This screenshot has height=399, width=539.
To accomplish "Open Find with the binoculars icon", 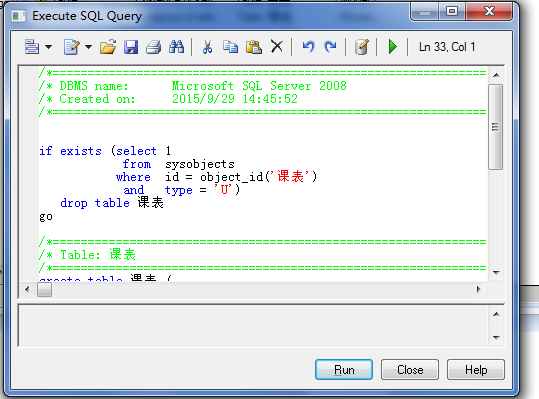I will point(176,47).
